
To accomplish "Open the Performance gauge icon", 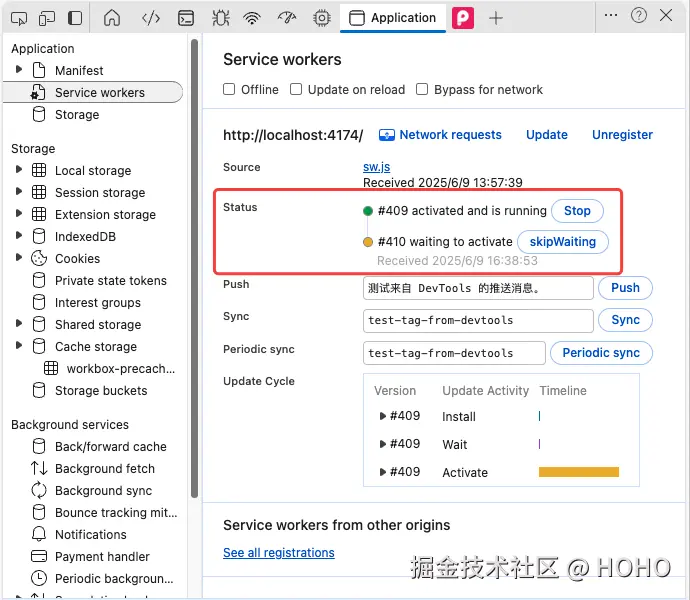I will (287, 18).
